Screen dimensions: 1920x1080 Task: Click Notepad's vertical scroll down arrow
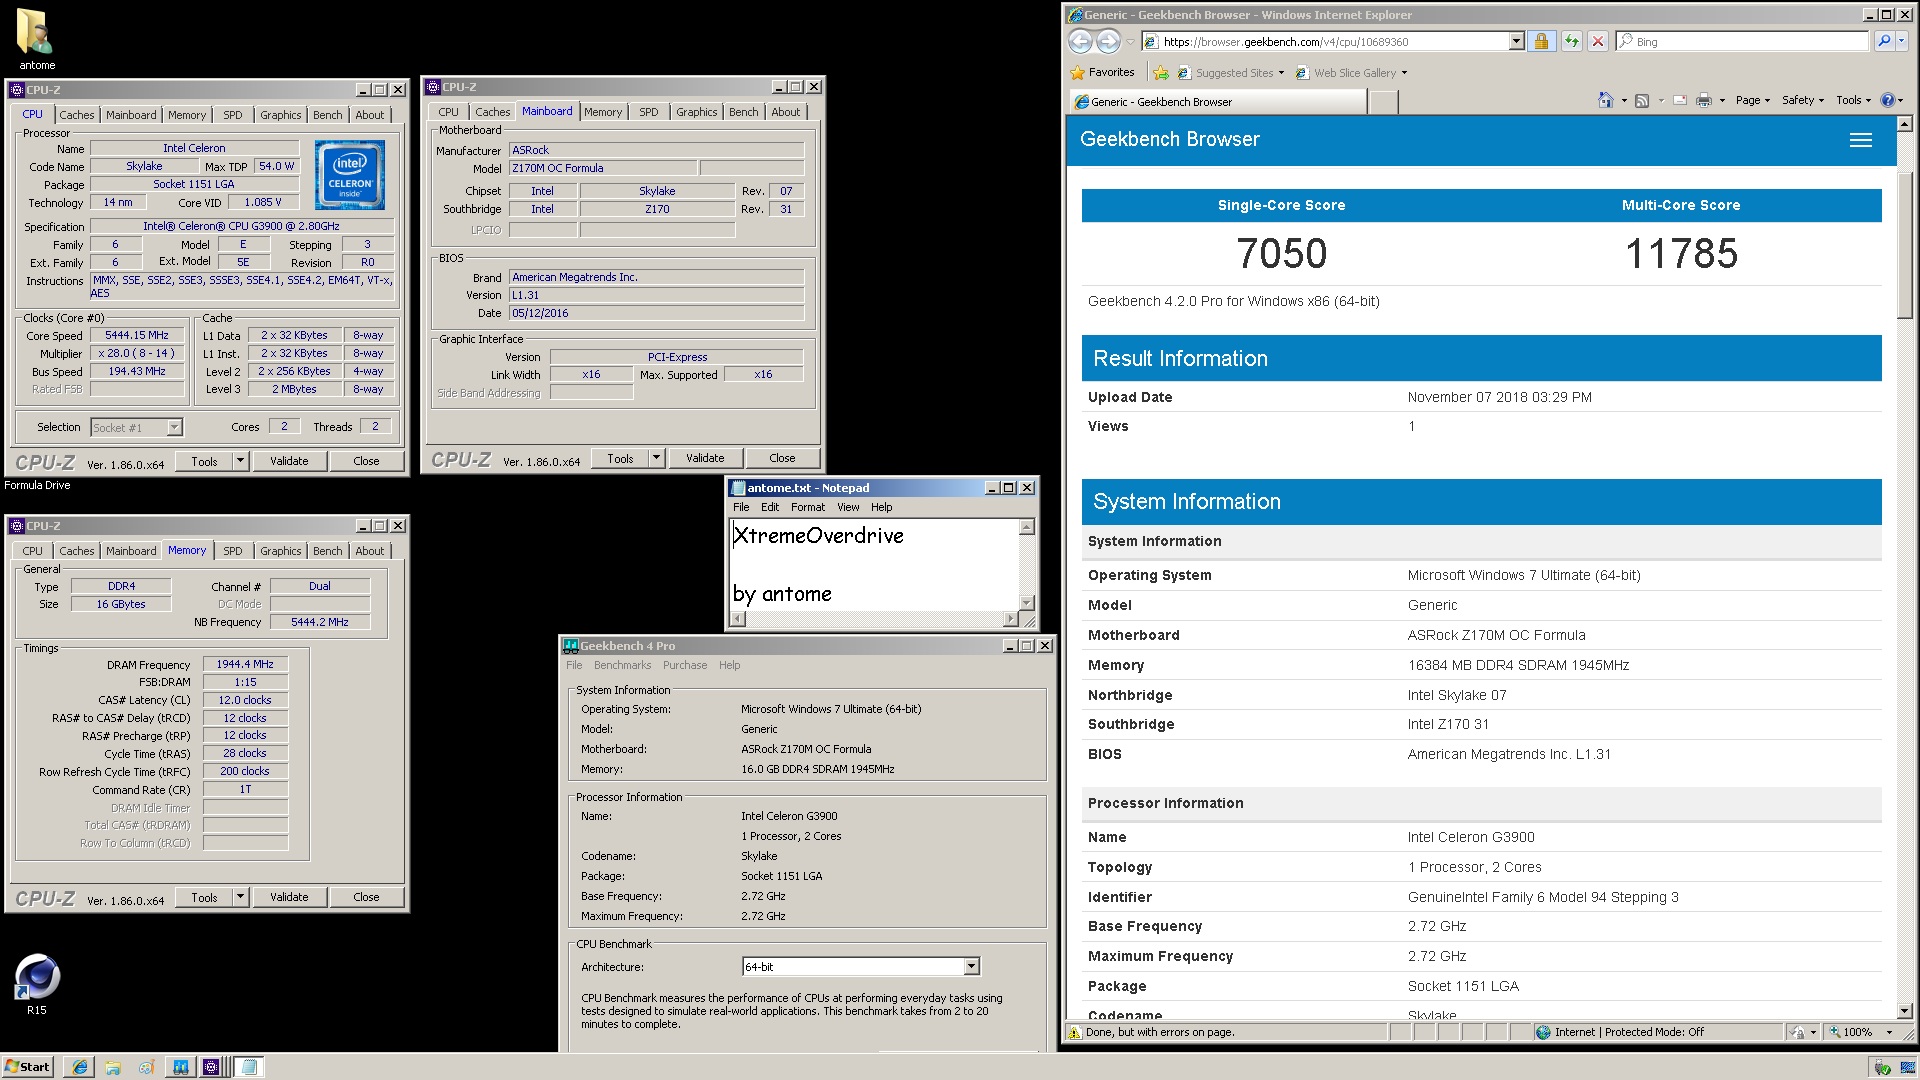pyautogui.click(x=1026, y=603)
